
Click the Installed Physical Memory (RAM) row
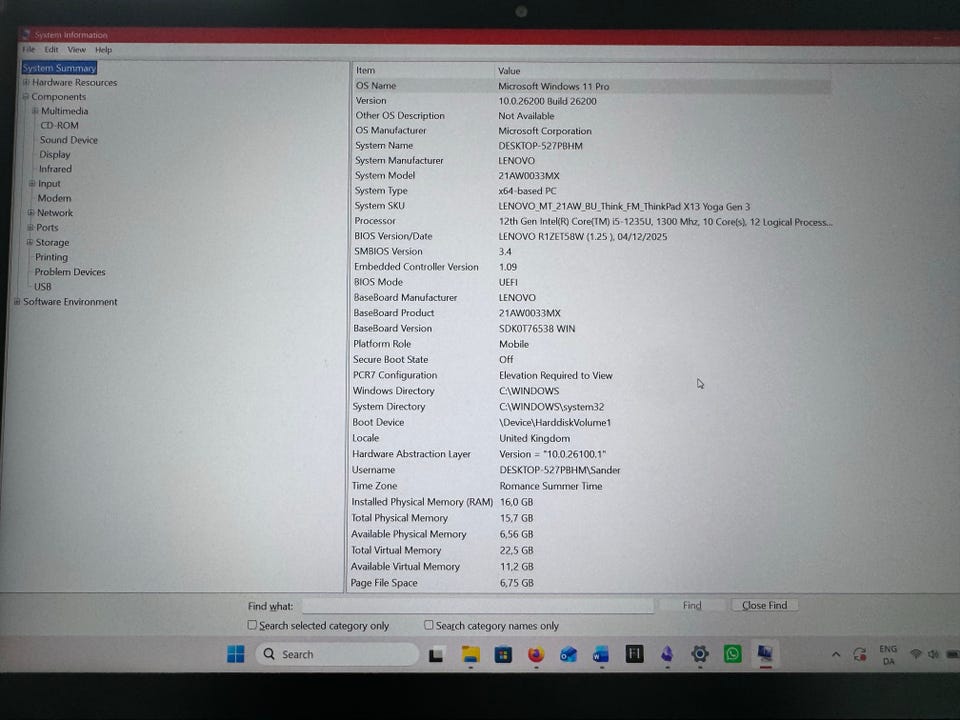coord(591,502)
